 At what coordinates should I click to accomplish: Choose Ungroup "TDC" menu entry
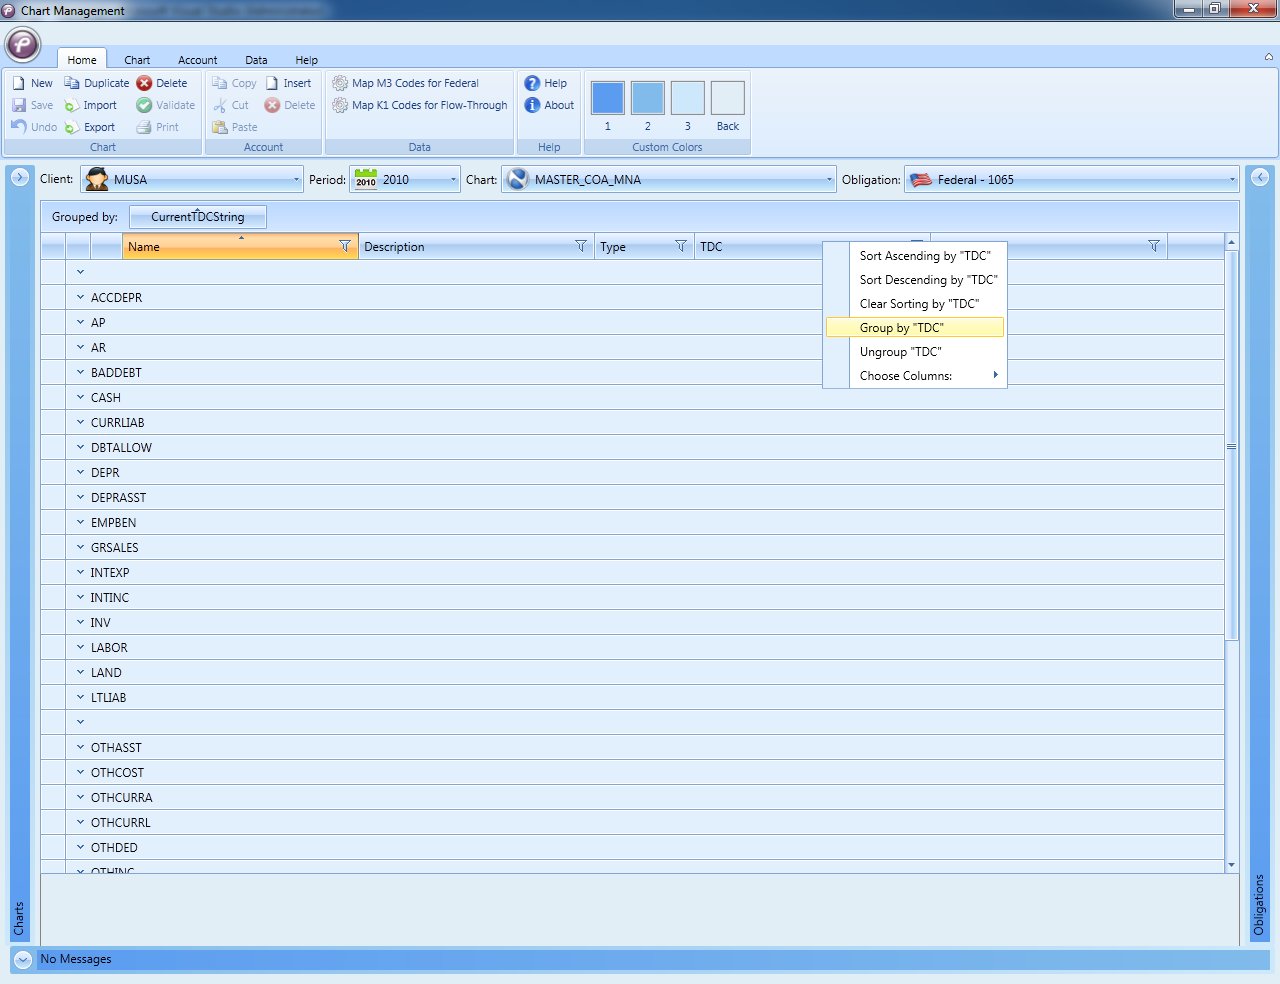click(x=915, y=352)
